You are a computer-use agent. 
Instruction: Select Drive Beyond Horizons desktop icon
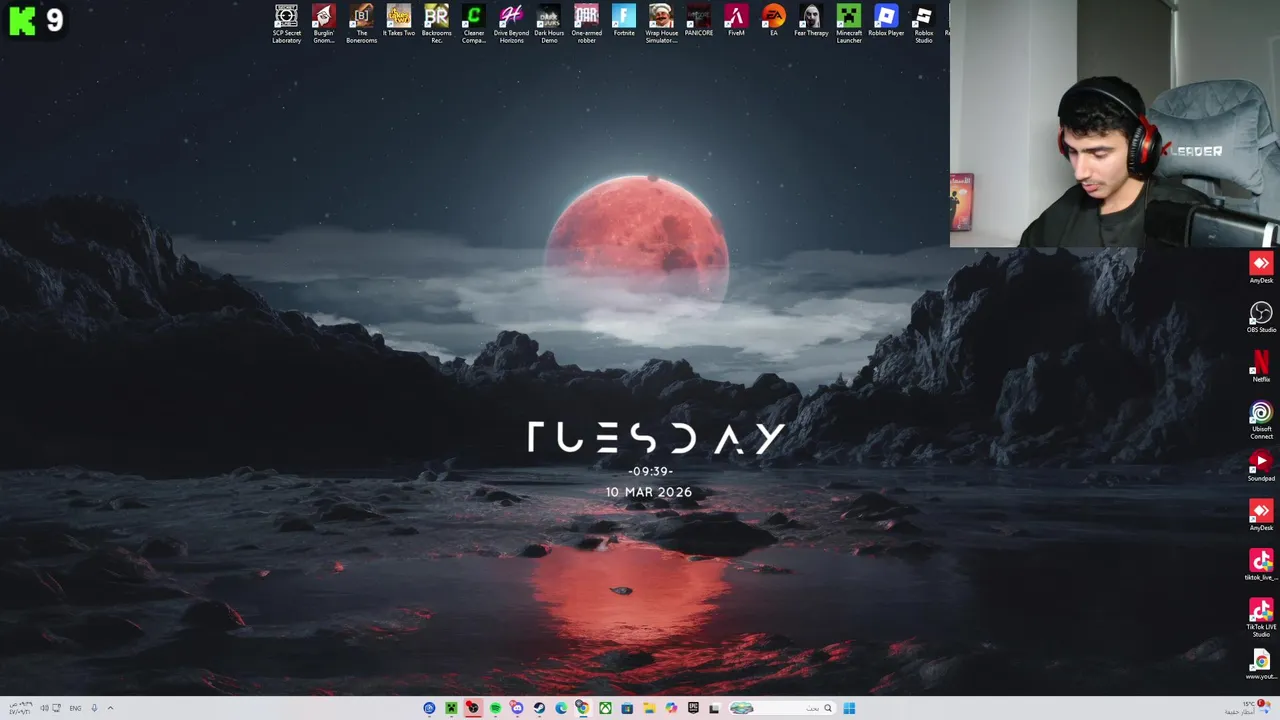511,23
